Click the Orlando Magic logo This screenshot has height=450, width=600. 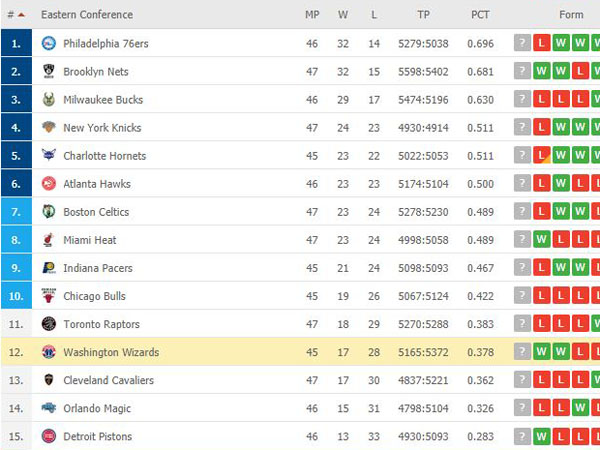(49, 408)
